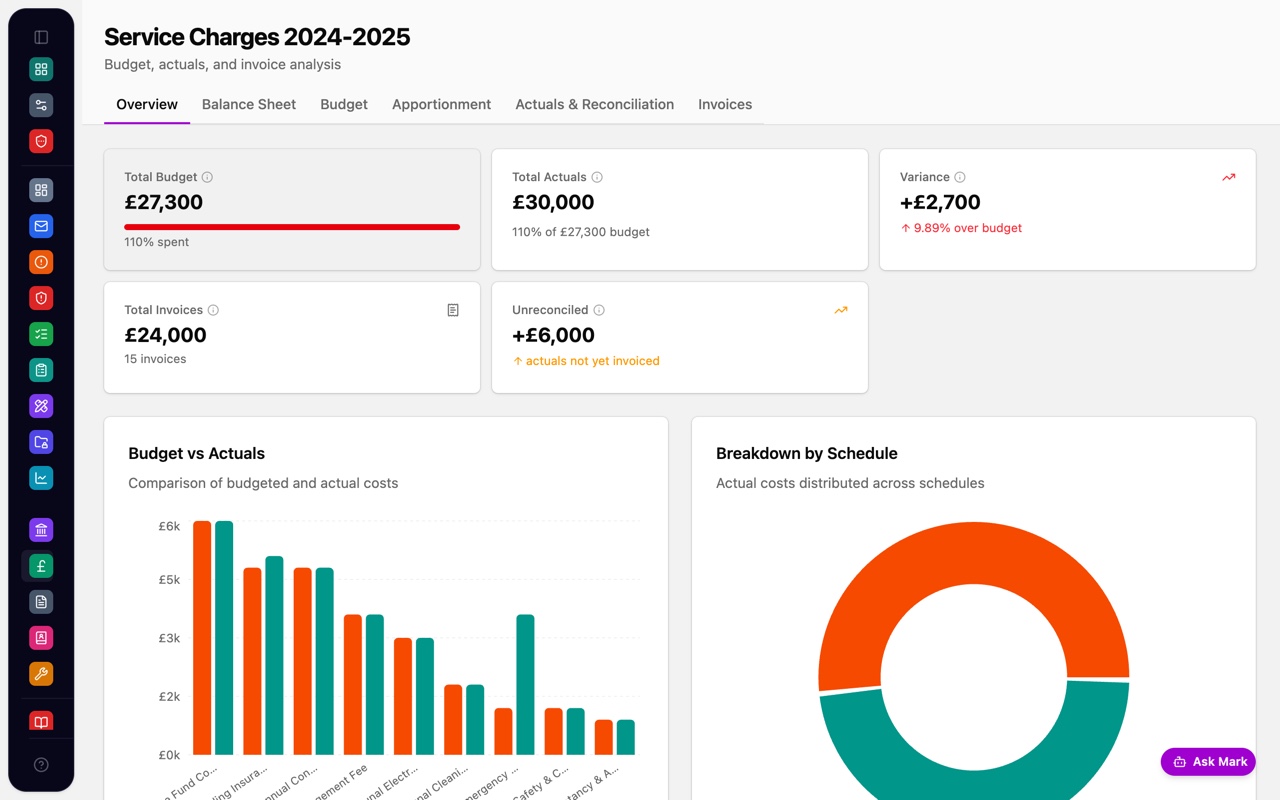Collapse the sidebar with the panel icon
The width and height of the screenshot is (1280, 800).
click(41, 37)
